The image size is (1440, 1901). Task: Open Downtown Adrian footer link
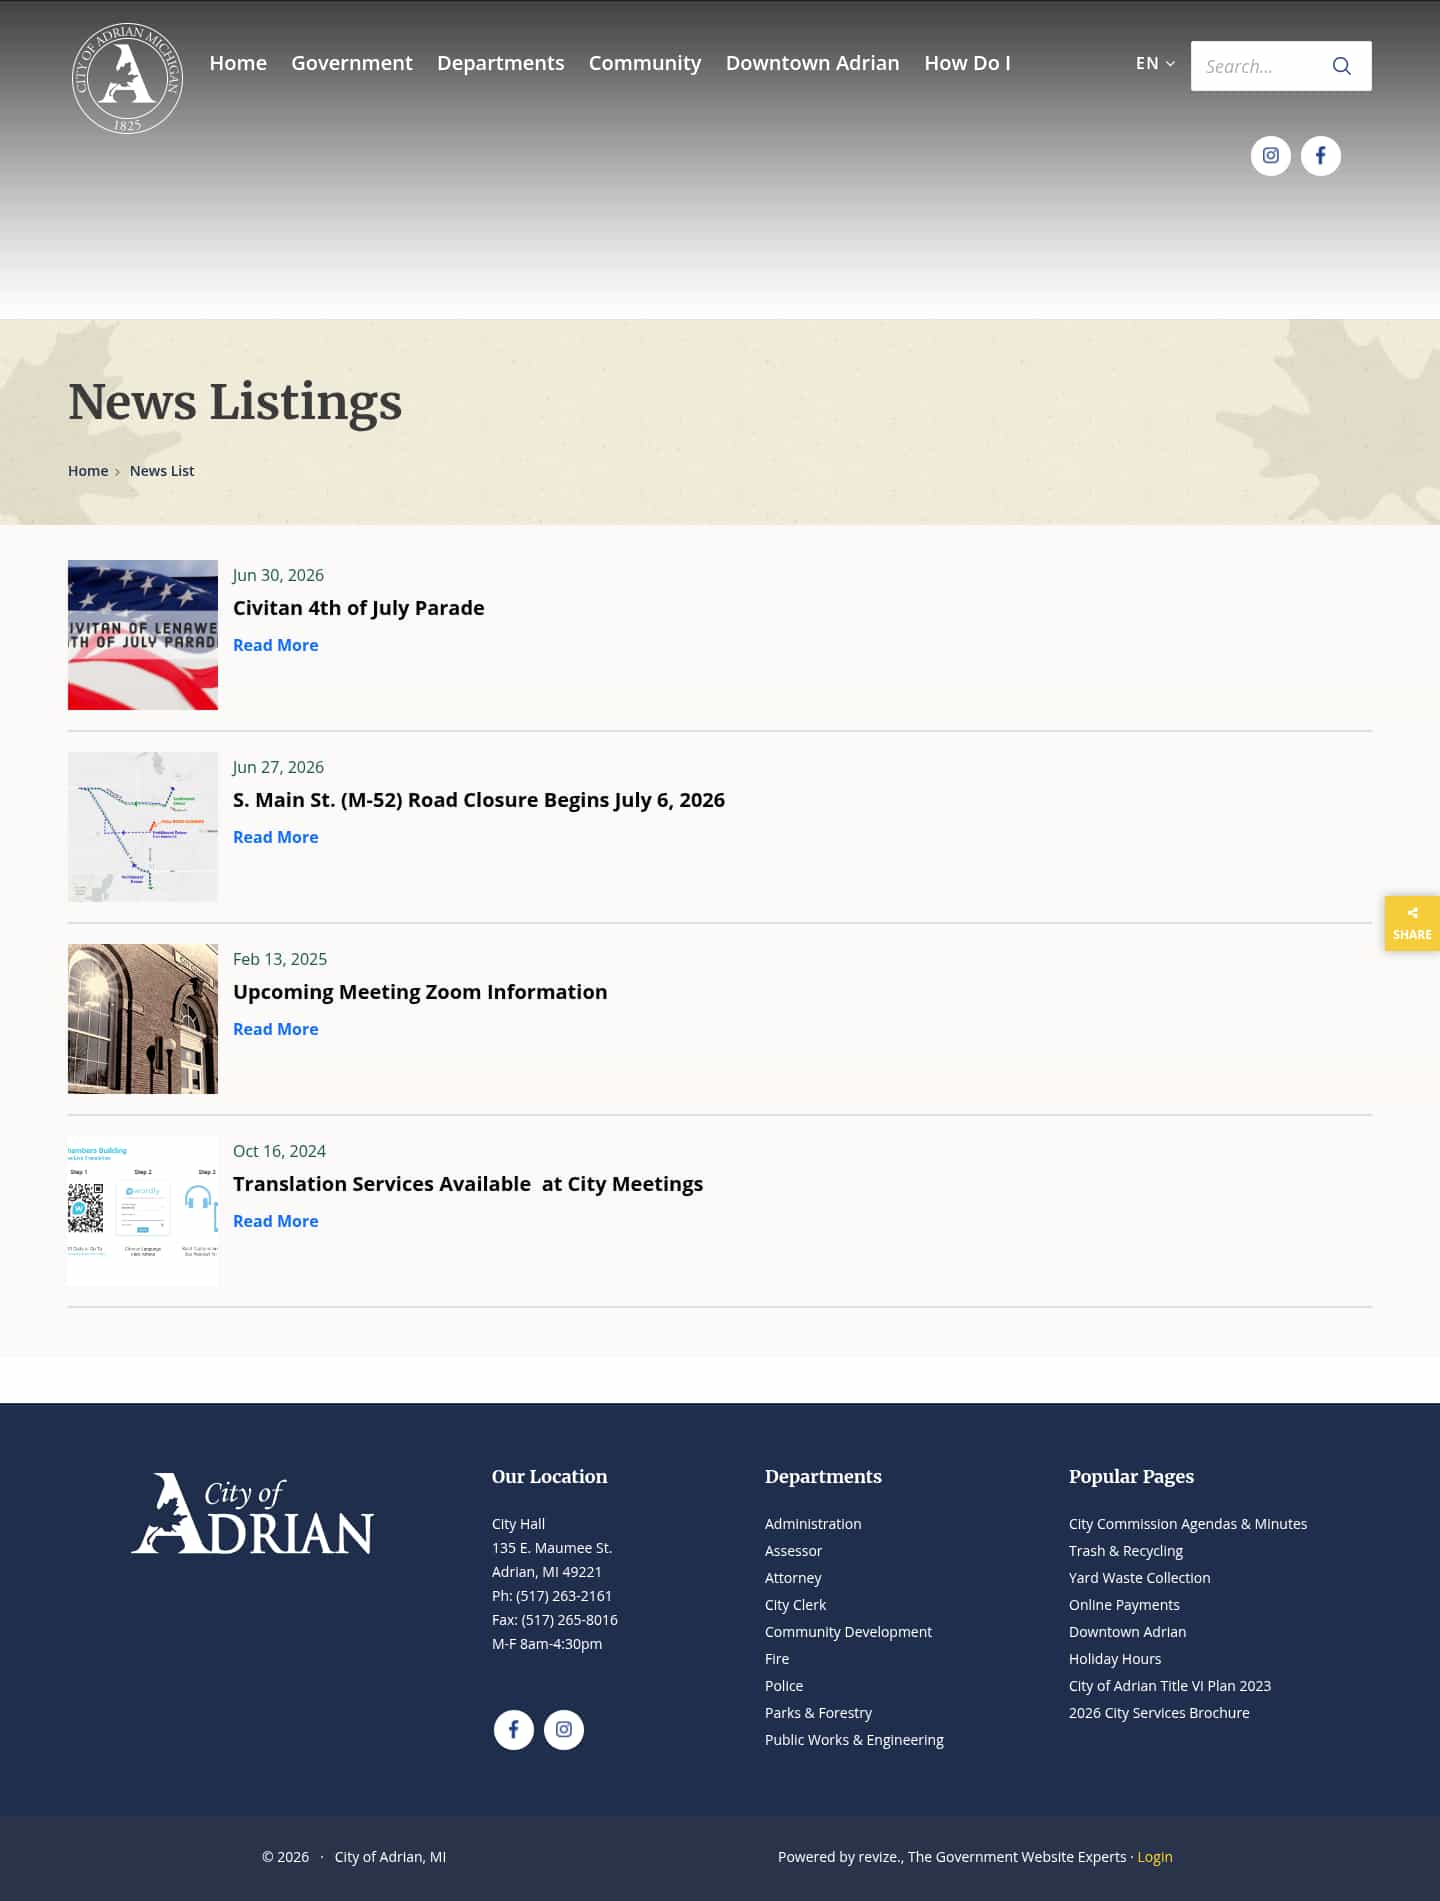(x=1127, y=1632)
